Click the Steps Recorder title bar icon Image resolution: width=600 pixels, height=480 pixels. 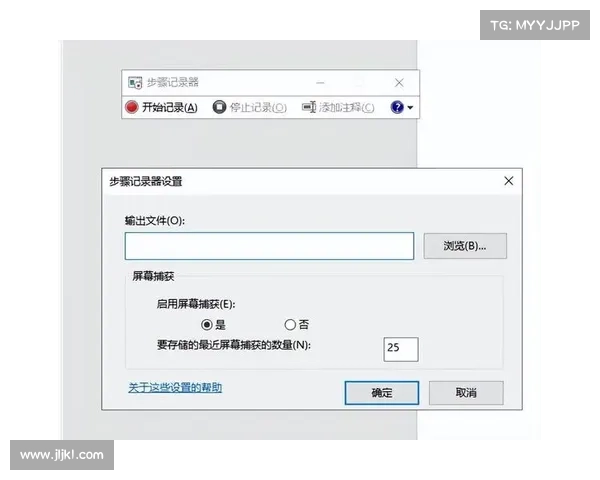135,82
